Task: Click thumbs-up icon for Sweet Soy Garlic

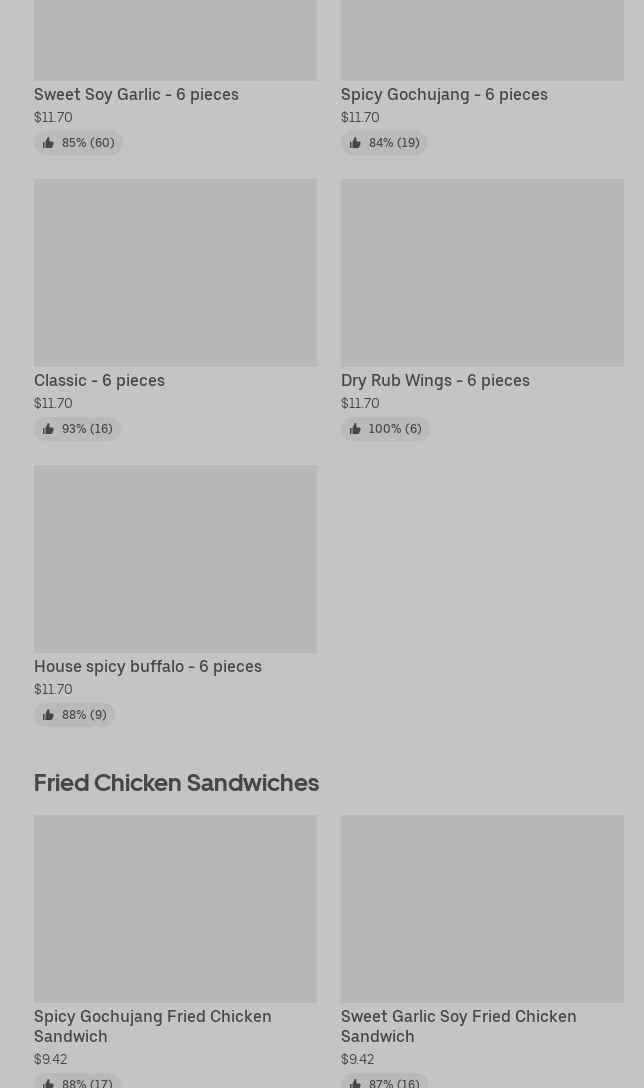Action: coord(48,143)
